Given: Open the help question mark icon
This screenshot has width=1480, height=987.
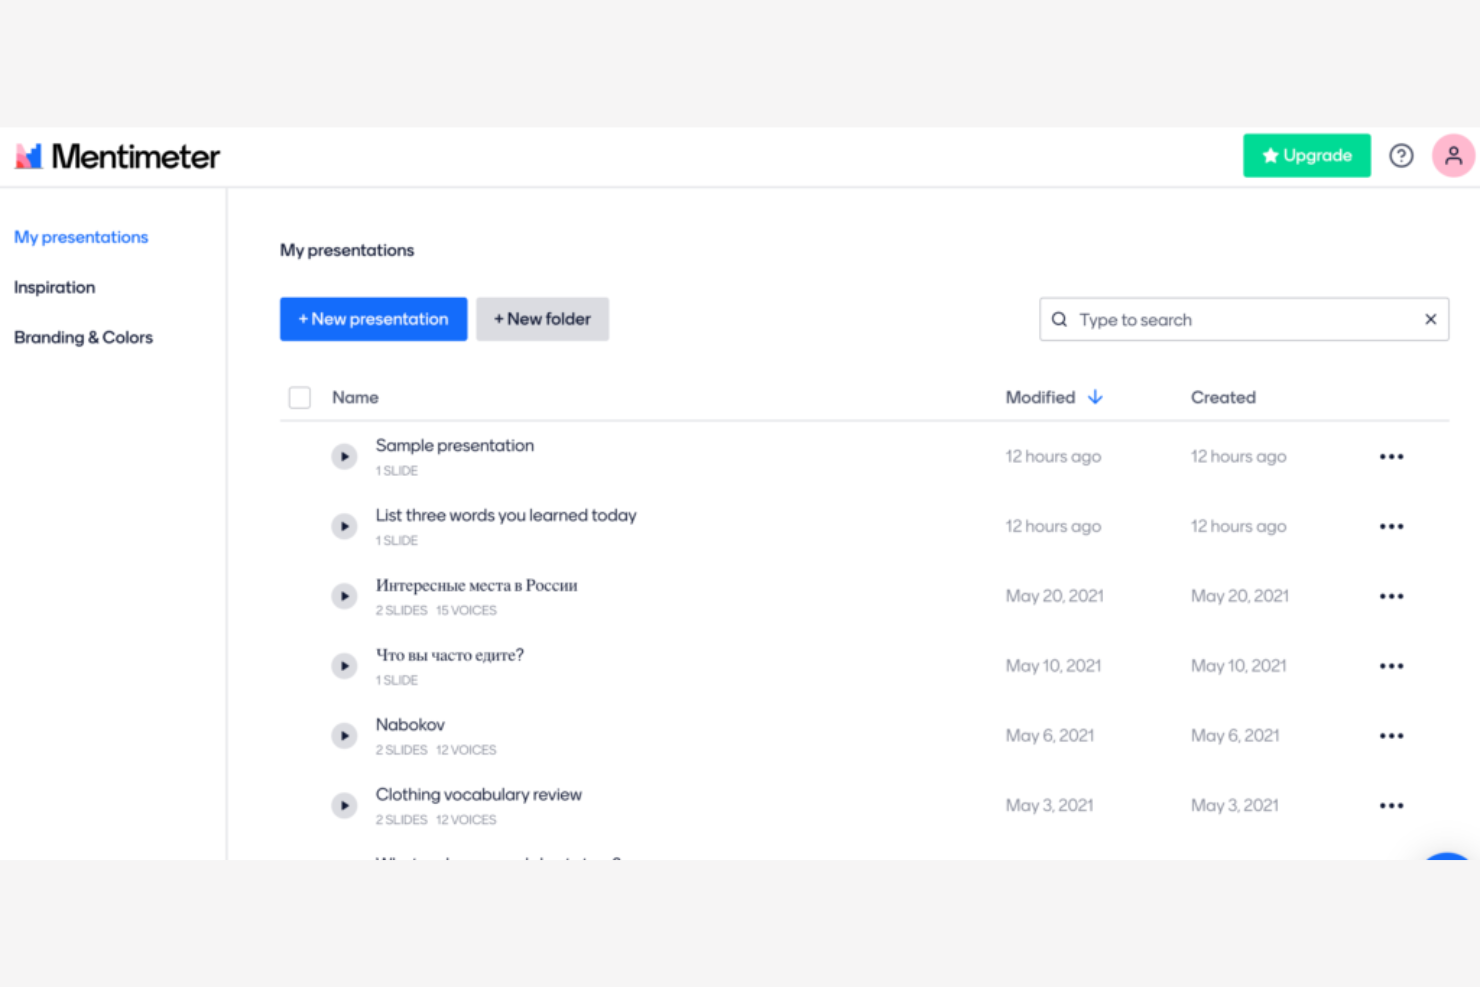Looking at the screenshot, I should coord(1401,156).
